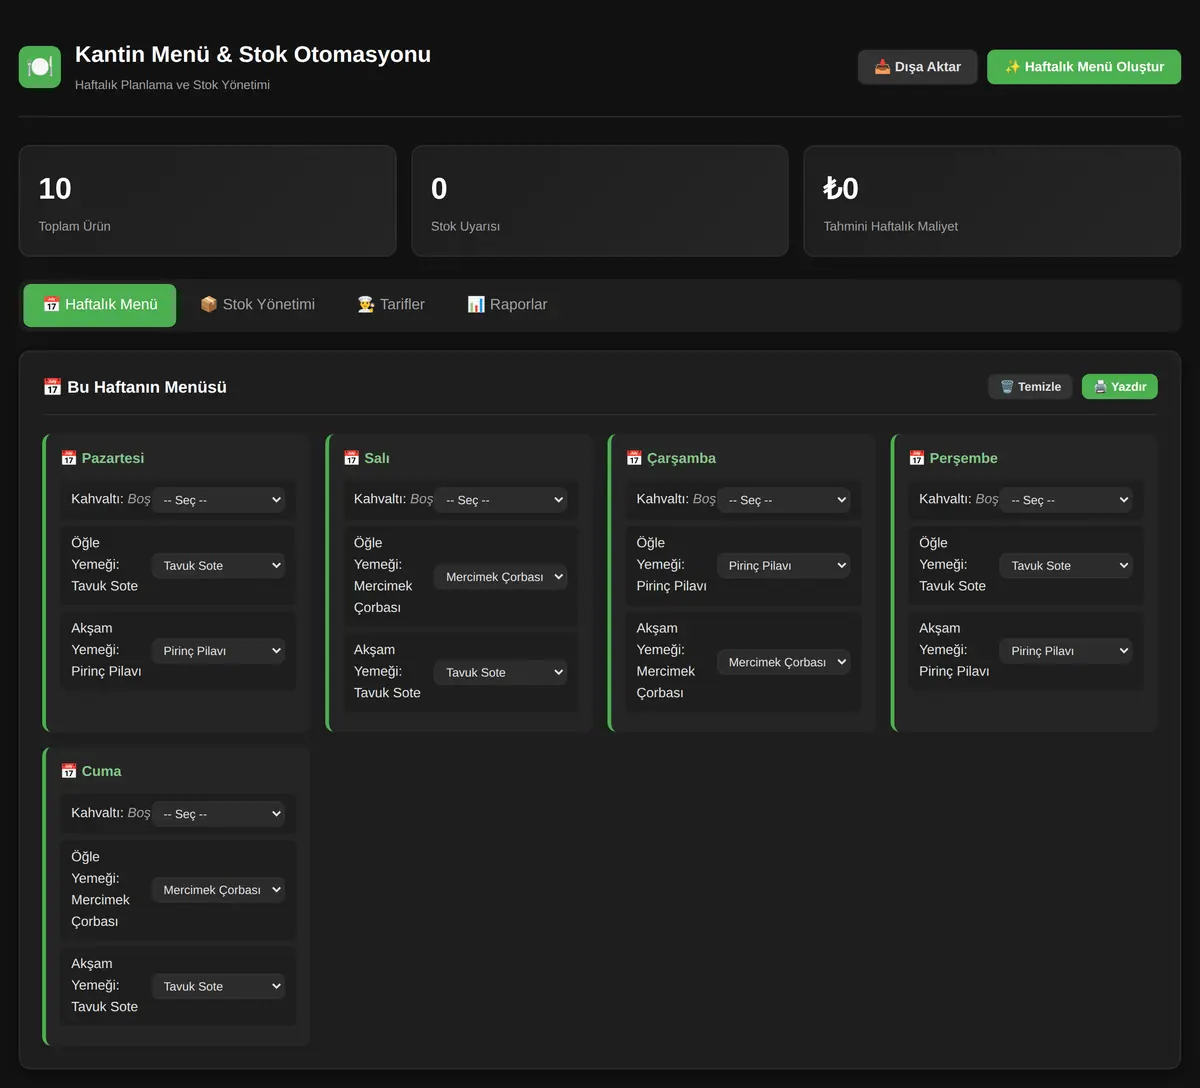Click the Dışa Aktar button
1200x1088 pixels.
click(x=918, y=67)
